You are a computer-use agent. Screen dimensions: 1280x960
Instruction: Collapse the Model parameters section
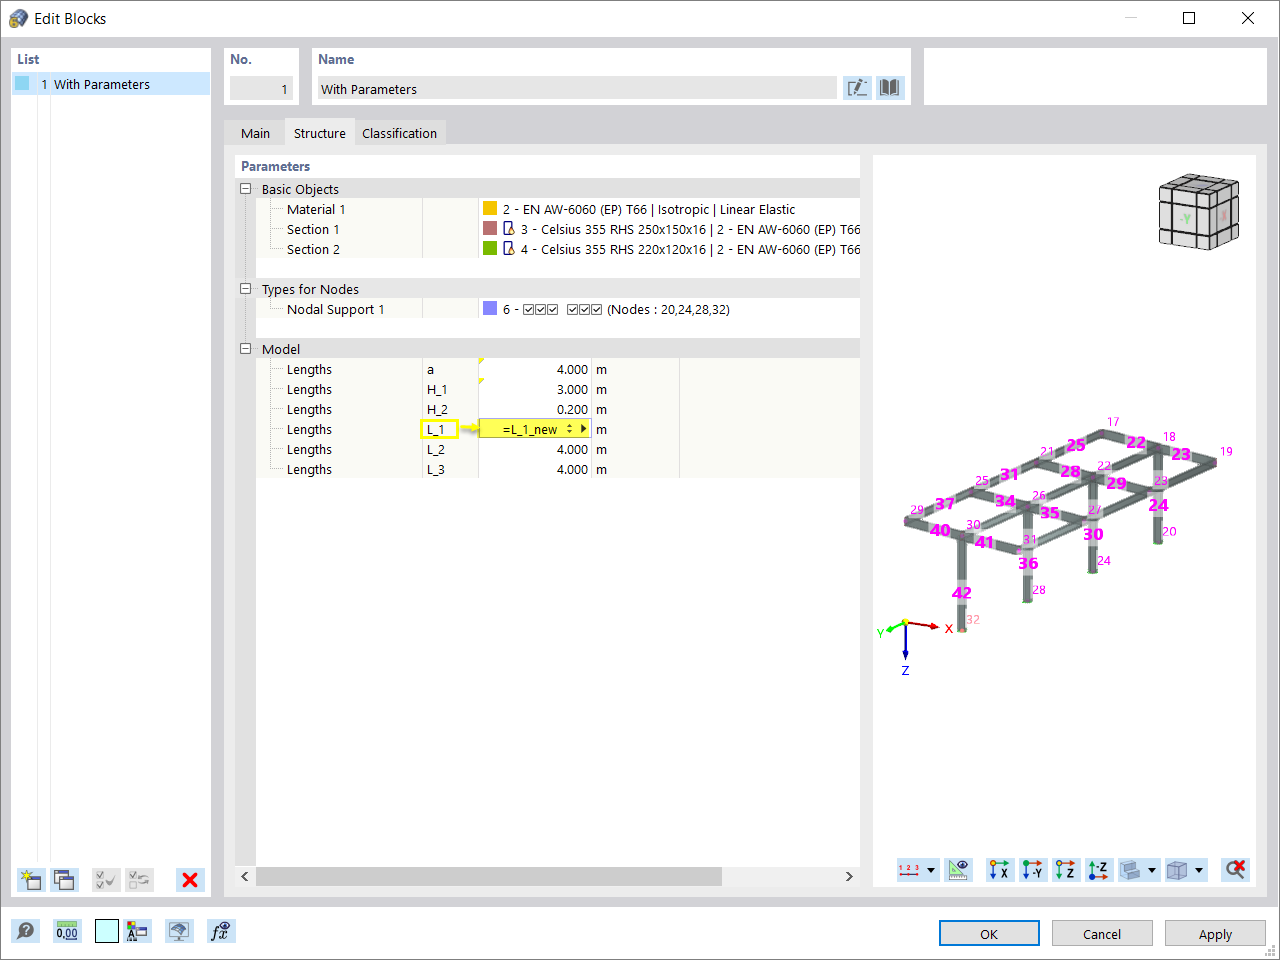[x=245, y=348]
